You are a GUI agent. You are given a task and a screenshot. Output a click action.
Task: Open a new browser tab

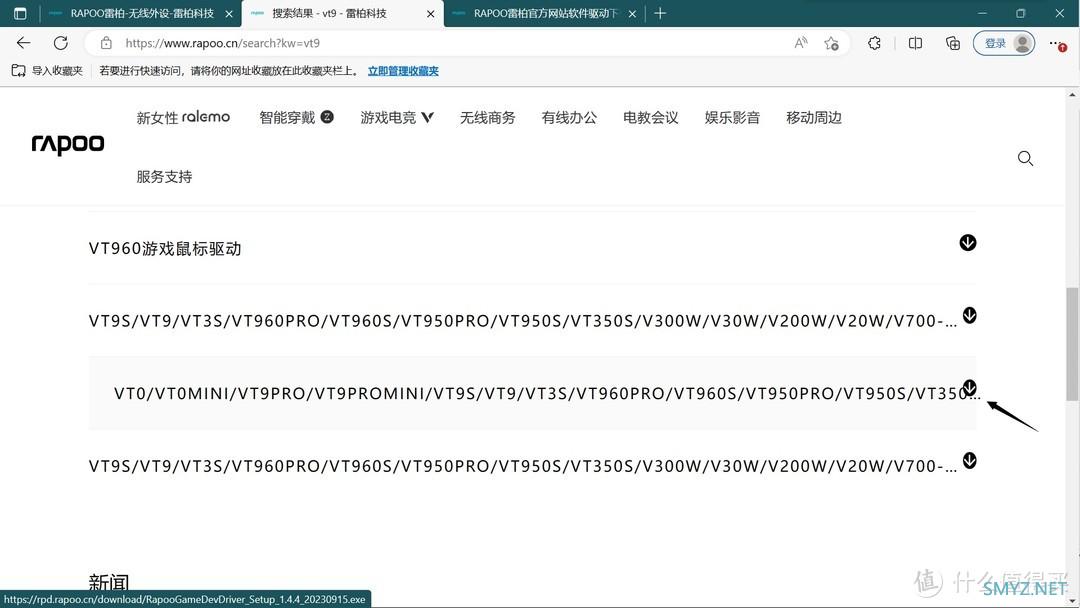coord(660,13)
